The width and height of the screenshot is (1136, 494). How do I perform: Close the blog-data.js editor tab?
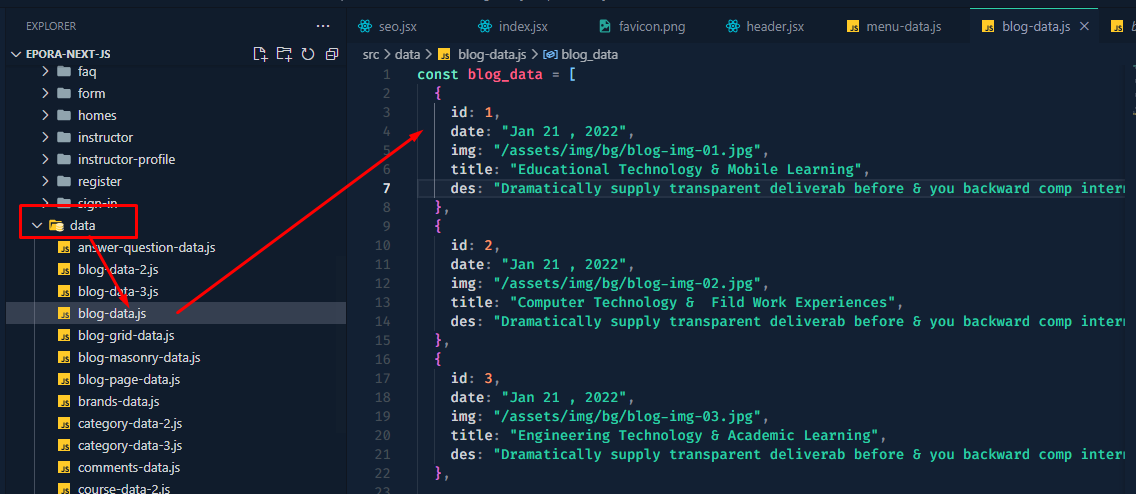pyautogui.click(x=1081, y=26)
